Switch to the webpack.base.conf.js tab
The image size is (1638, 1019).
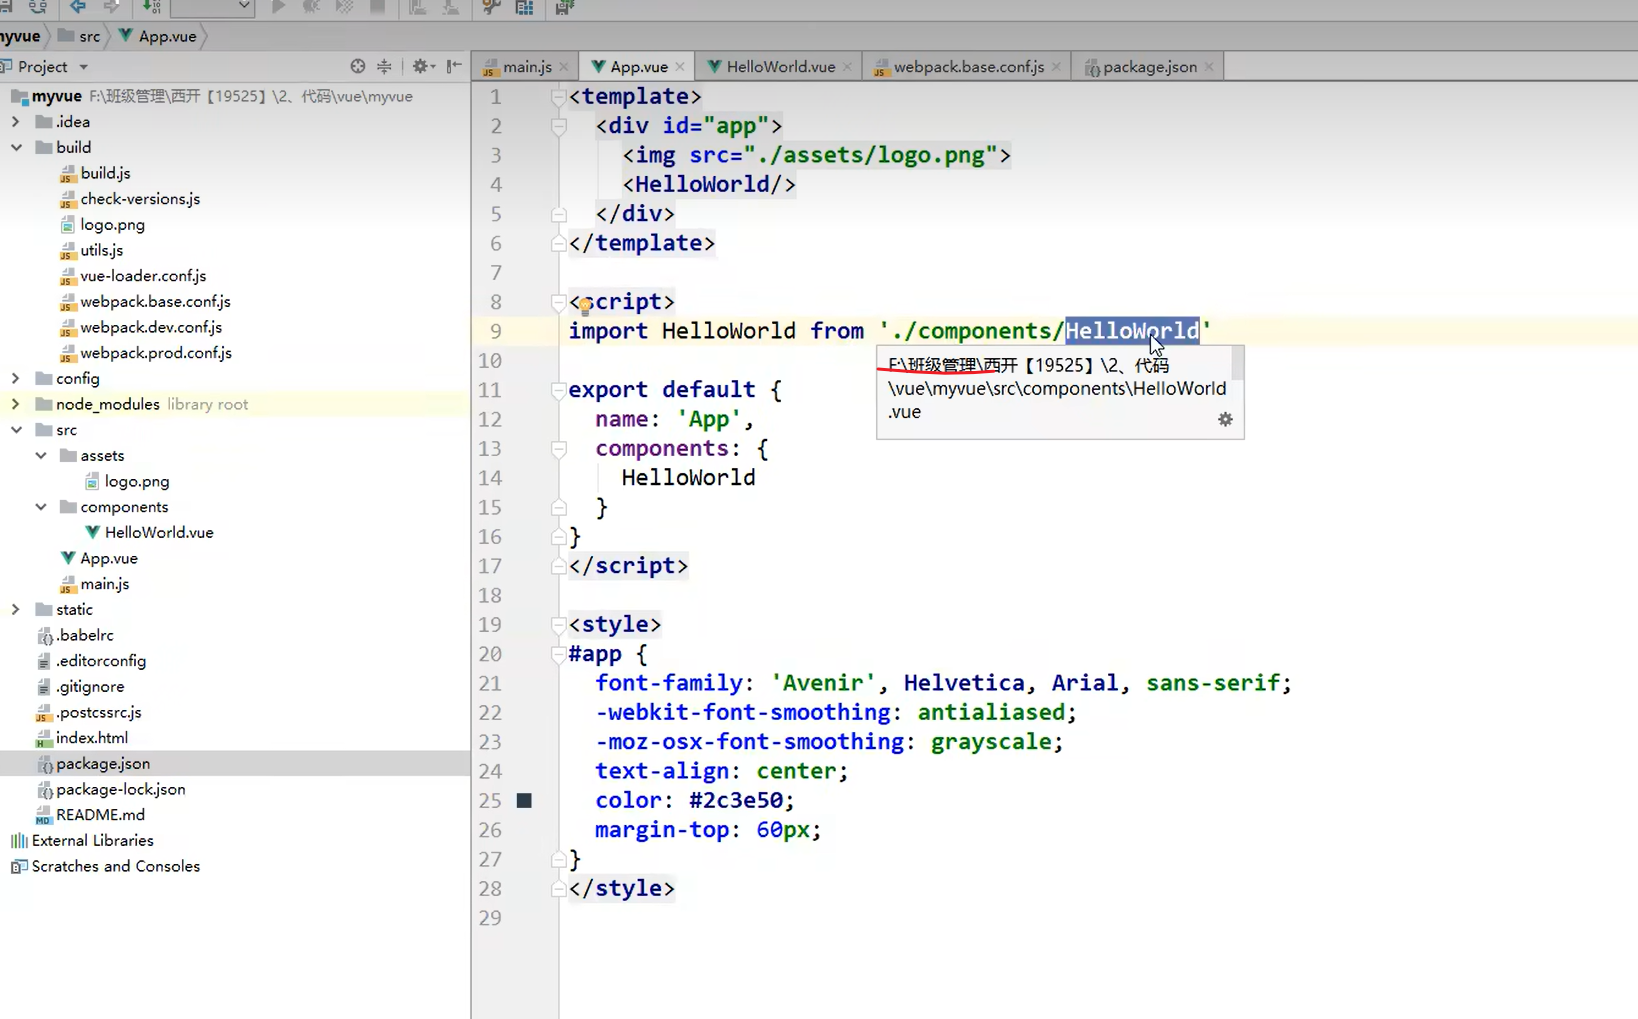click(967, 67)
